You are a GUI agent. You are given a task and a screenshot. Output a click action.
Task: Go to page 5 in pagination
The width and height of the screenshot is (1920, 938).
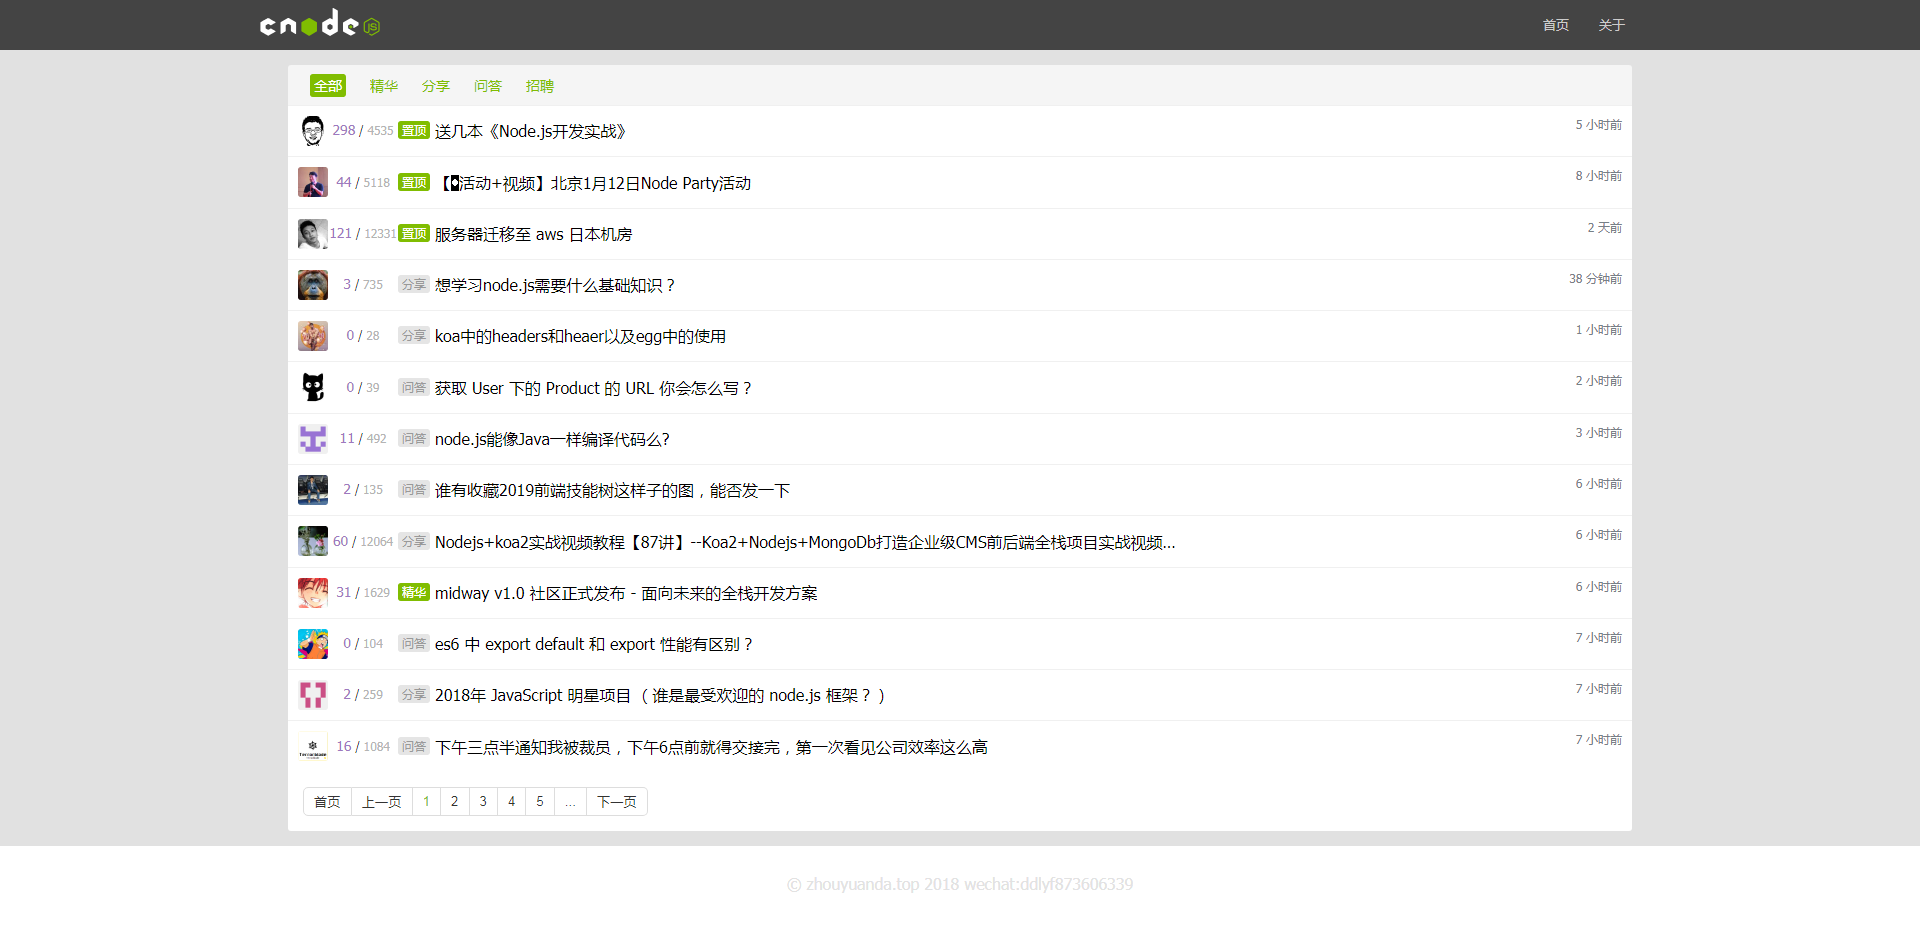pos(540,802)
